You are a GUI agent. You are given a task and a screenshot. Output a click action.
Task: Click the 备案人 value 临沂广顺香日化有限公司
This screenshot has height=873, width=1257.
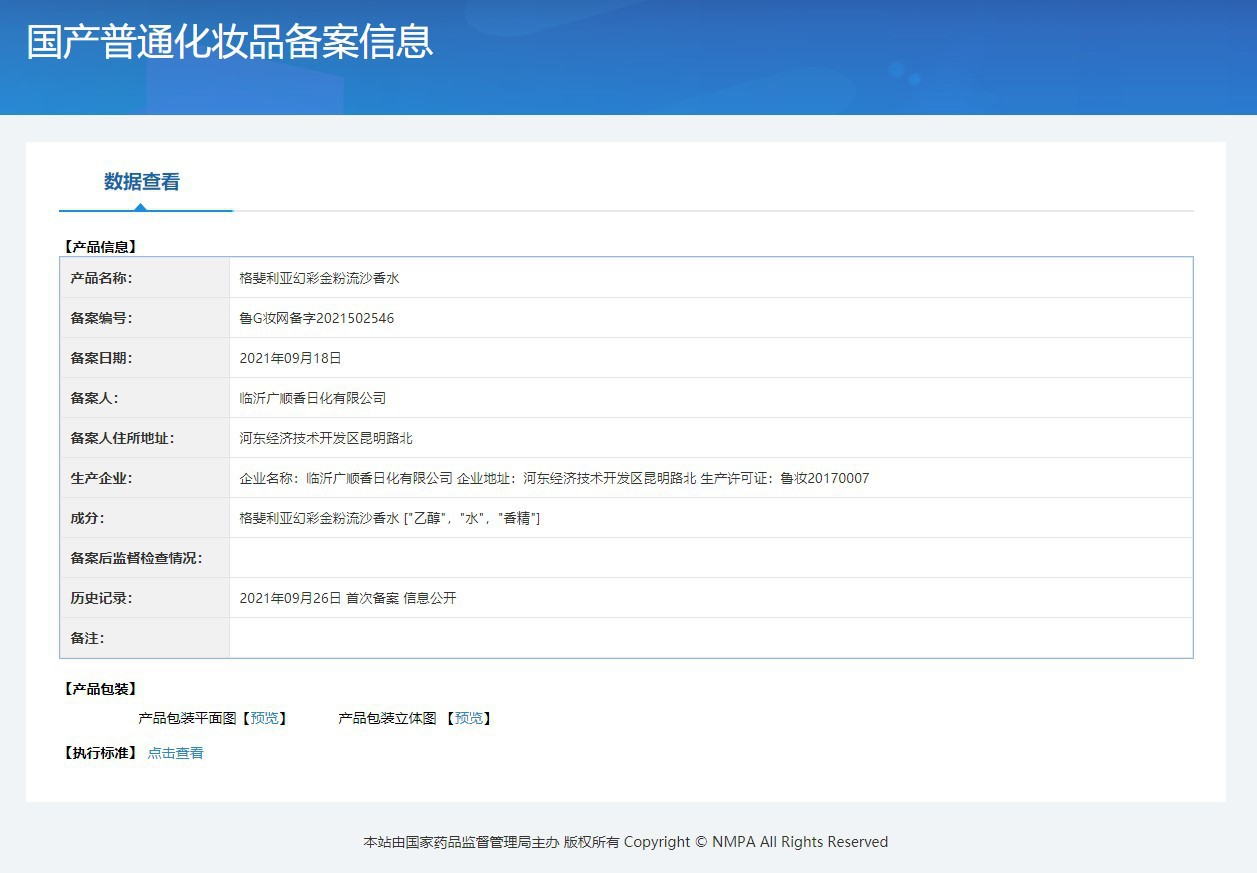pos(312,398)
